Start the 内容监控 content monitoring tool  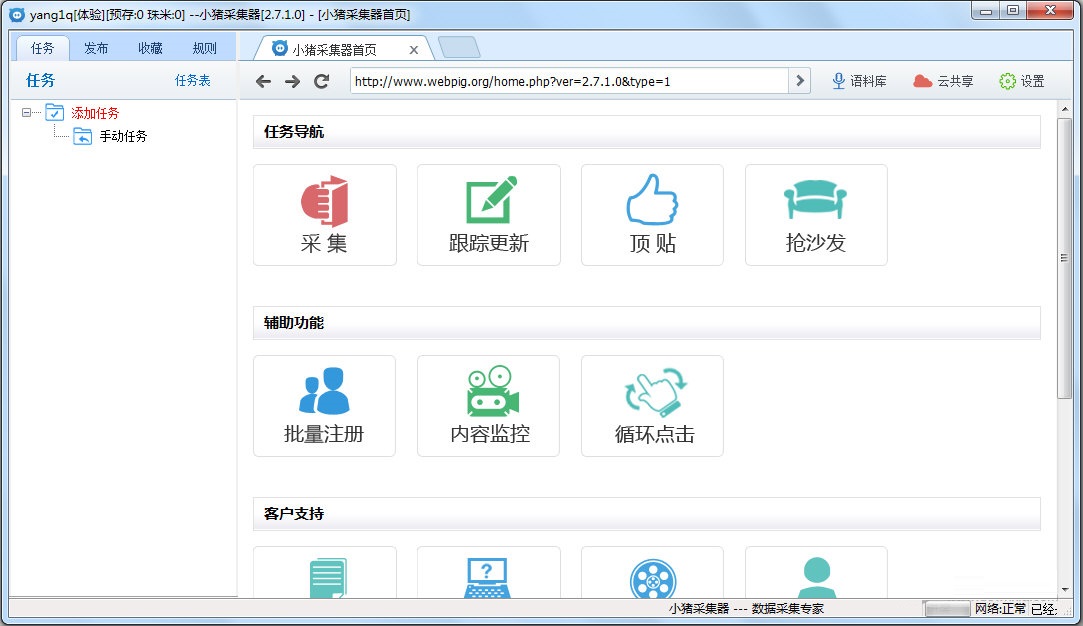(x=488, y=405)
